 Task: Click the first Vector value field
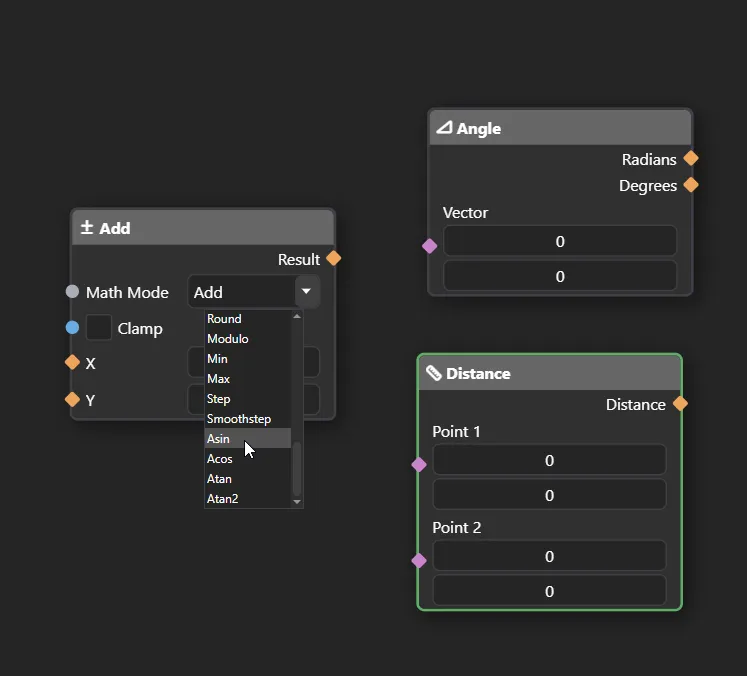click(x=560, y=241)
